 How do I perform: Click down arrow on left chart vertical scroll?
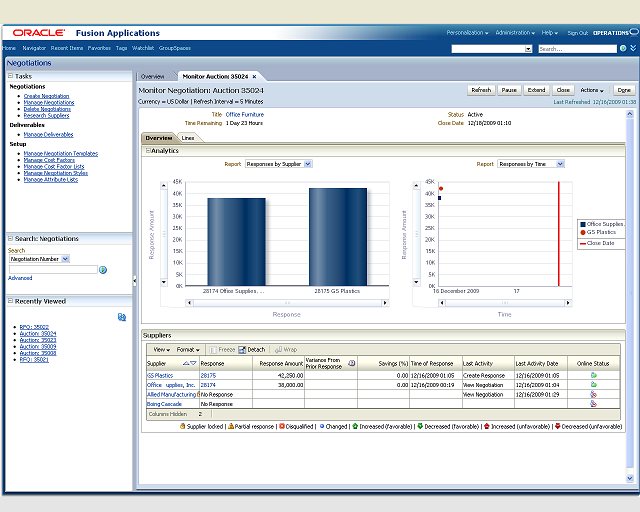point(164,282)
